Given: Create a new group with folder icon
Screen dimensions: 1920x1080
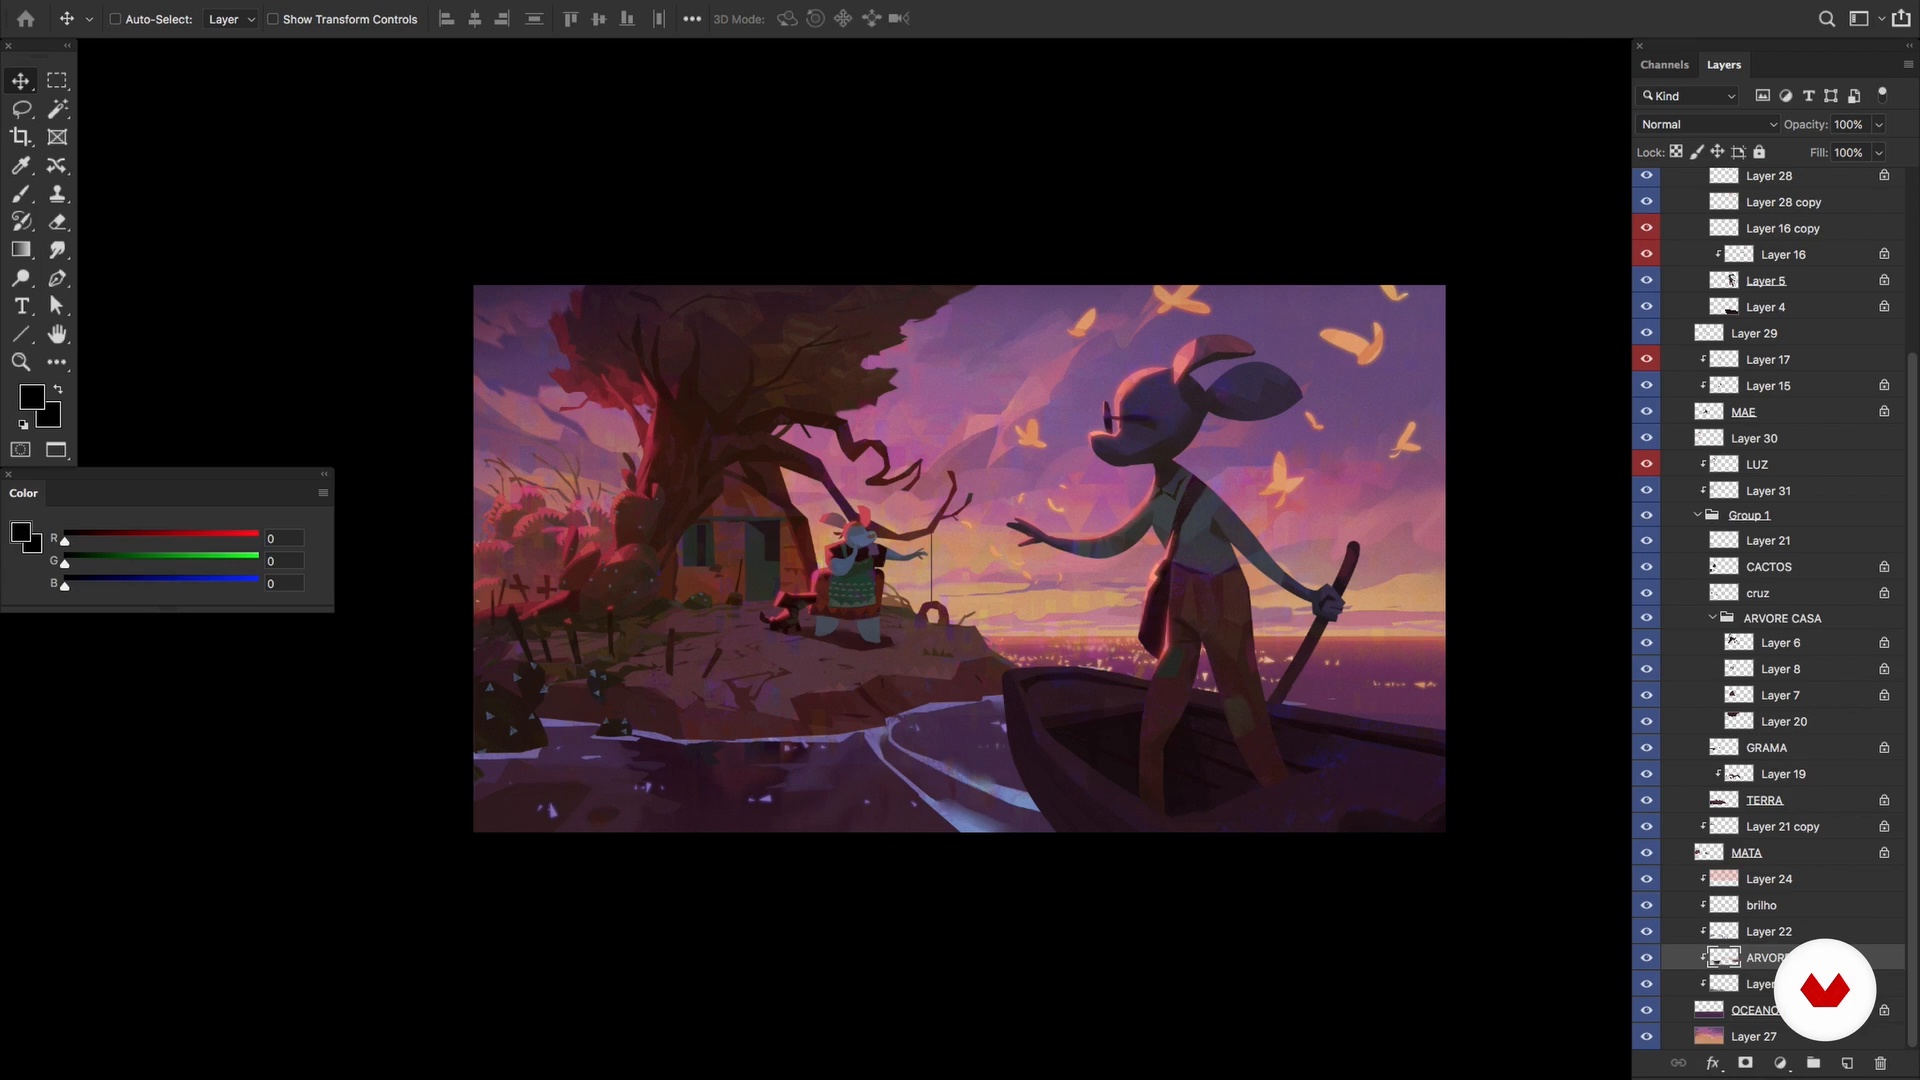Looking at the screenshot, I should (1813, 1063).
